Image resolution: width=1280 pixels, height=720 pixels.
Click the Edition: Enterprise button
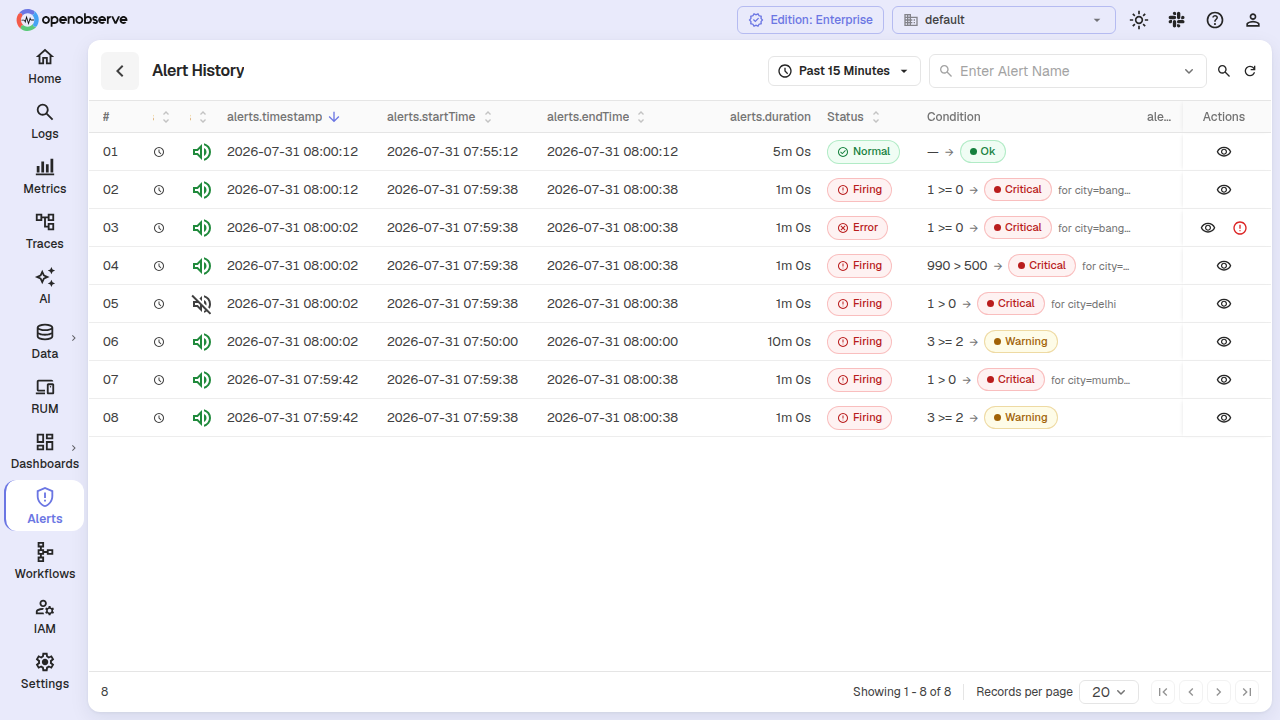tap(811, 20)
